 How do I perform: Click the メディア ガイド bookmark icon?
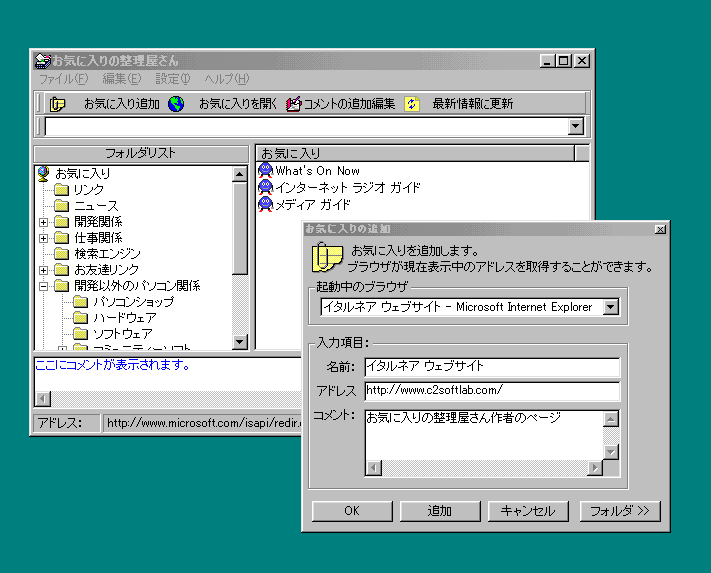coord(265,204)
